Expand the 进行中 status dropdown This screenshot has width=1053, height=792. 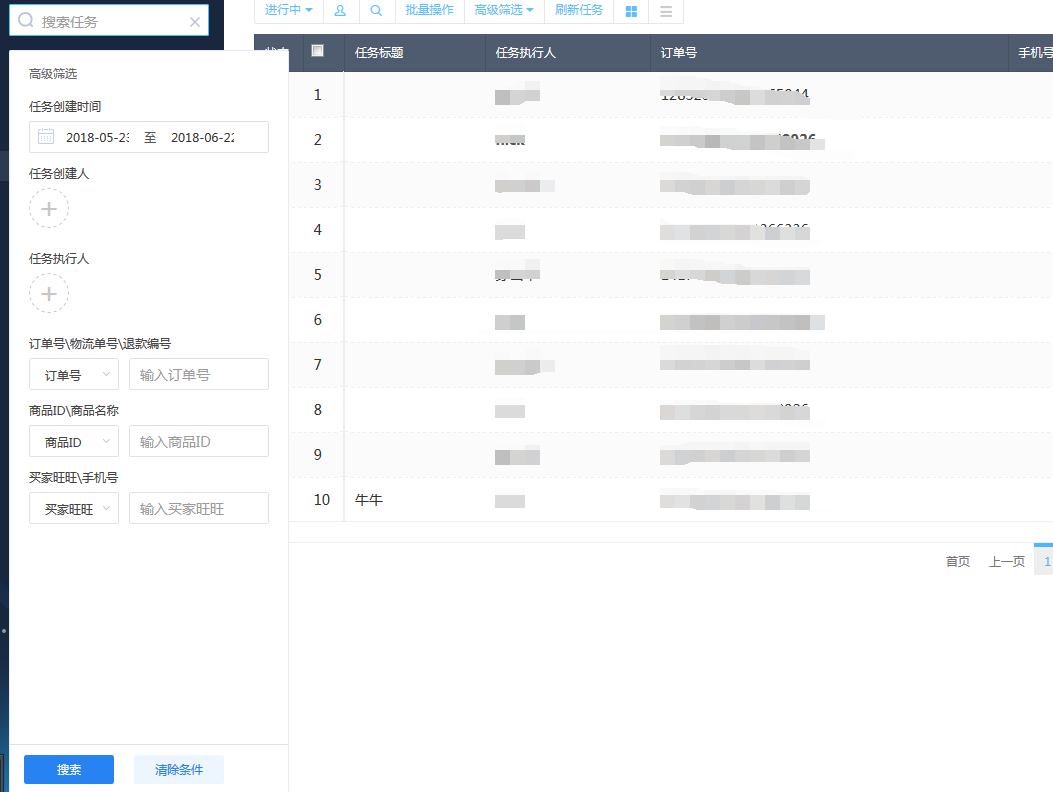[288, 10]
